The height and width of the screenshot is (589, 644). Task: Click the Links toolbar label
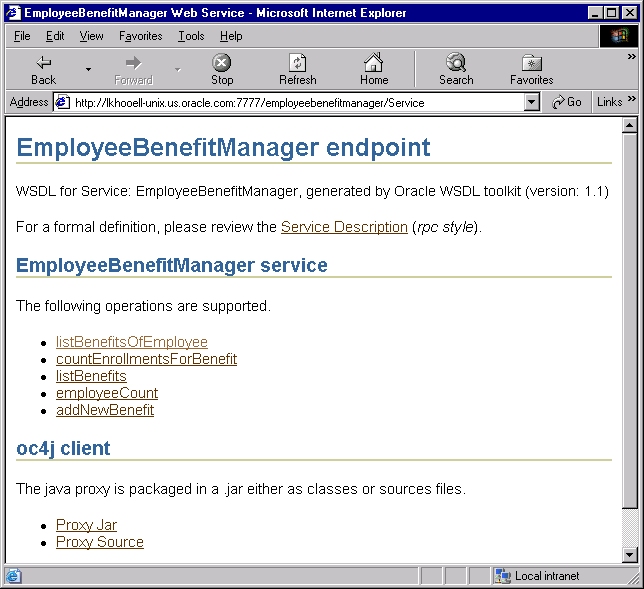[x=610, y=102]
